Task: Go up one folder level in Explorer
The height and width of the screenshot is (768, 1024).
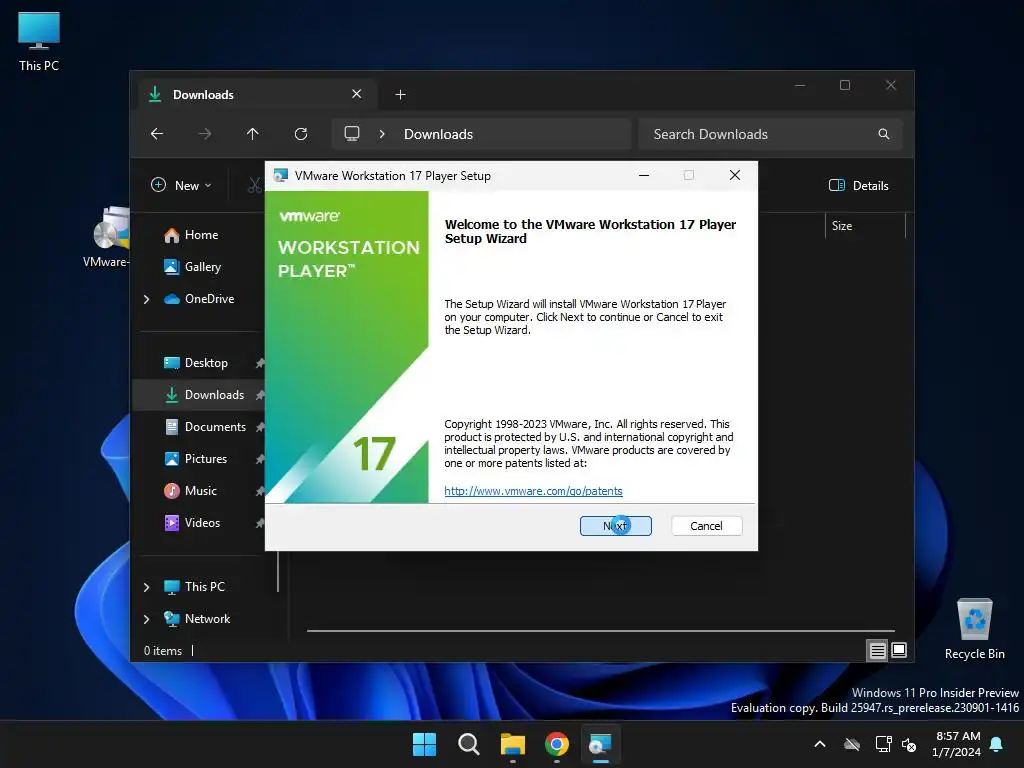Action: [x=253, y=134]
